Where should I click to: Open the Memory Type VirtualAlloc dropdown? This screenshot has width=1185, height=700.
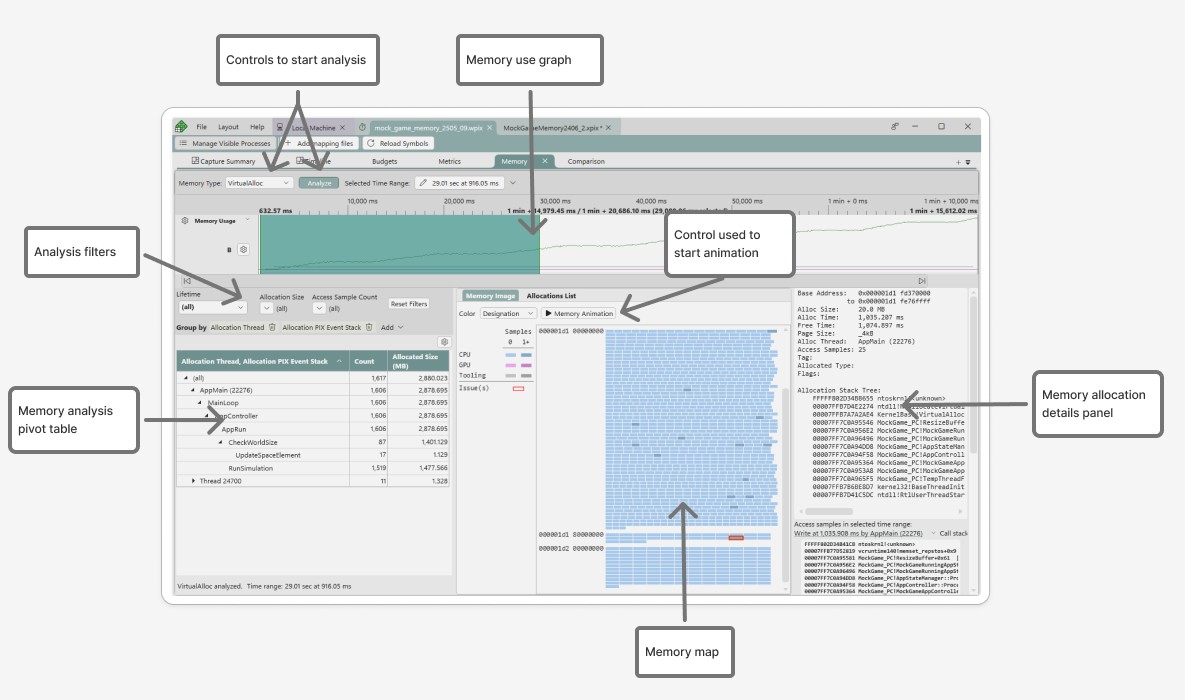[259, 183]
